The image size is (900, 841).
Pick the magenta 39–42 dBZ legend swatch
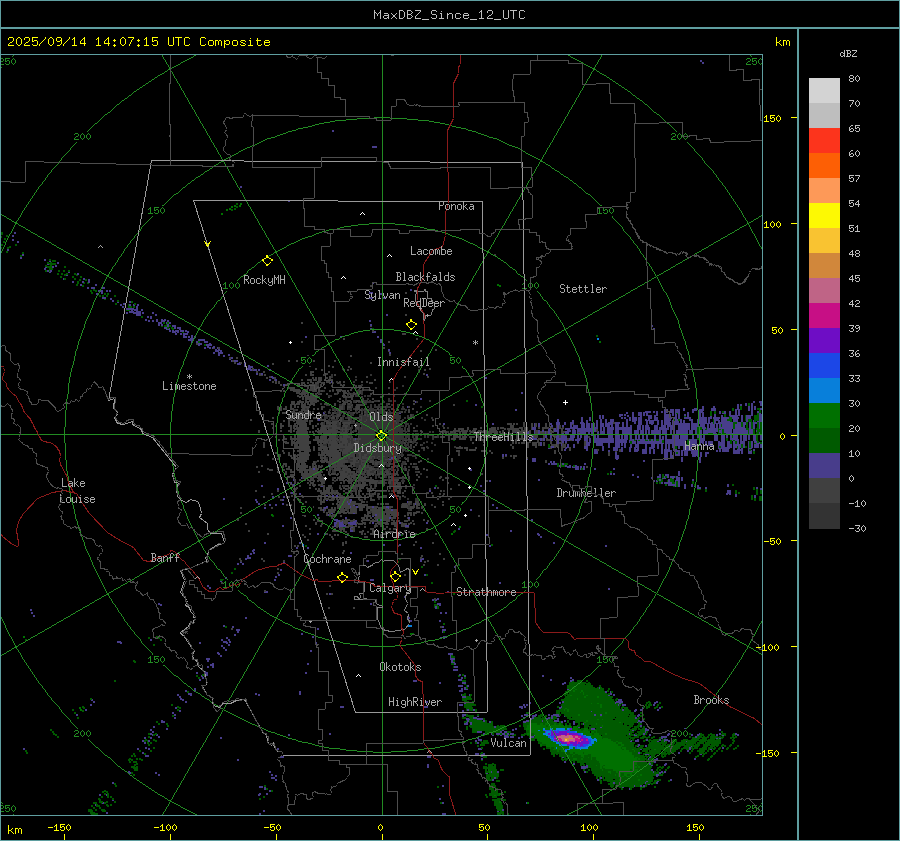[x=824, y=316]
